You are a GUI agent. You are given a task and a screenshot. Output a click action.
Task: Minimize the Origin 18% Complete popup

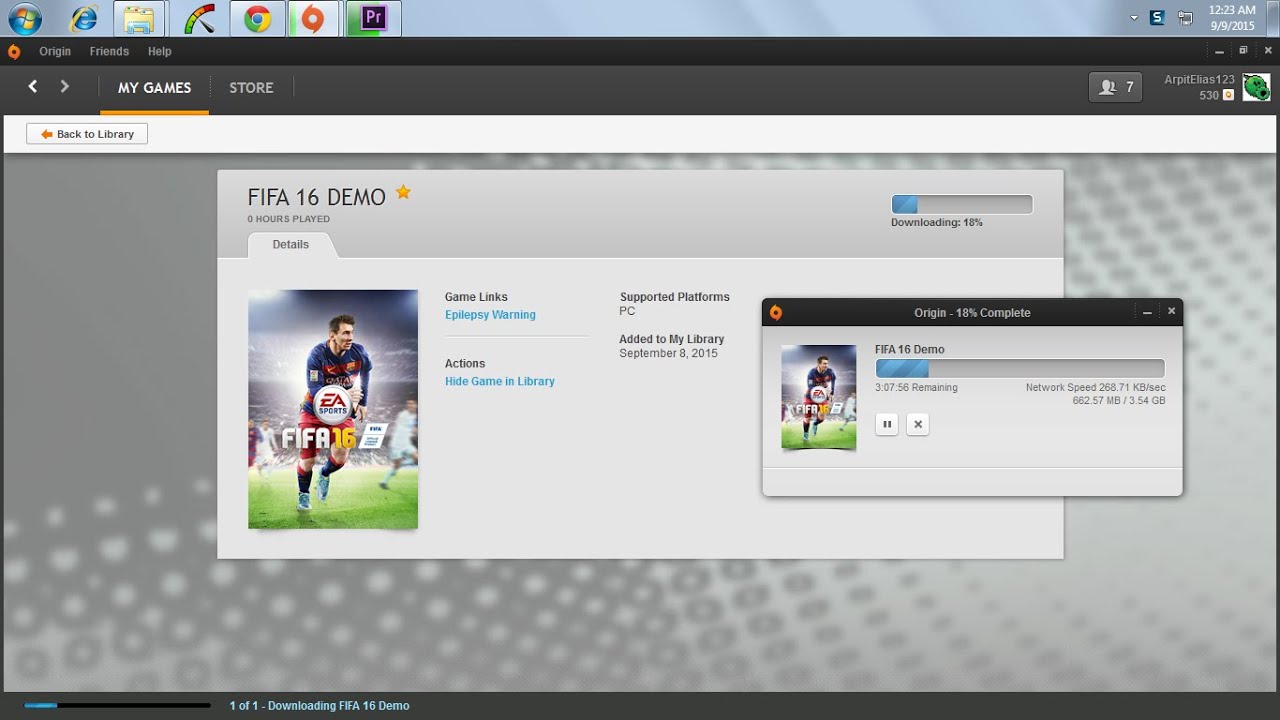point(1147,312)
